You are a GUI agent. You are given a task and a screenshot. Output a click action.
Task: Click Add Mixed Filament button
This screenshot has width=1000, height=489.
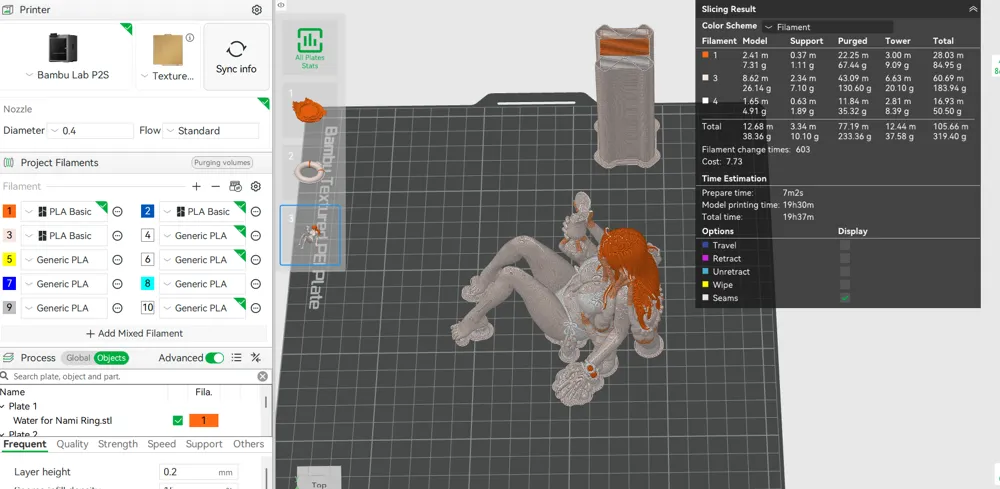pos(134,333)
